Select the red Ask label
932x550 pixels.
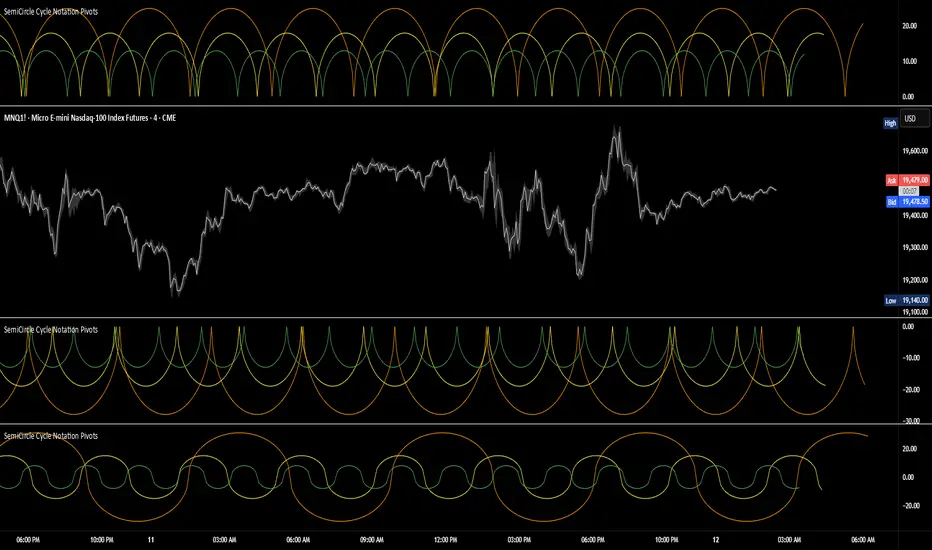click(x=890, y=180)
